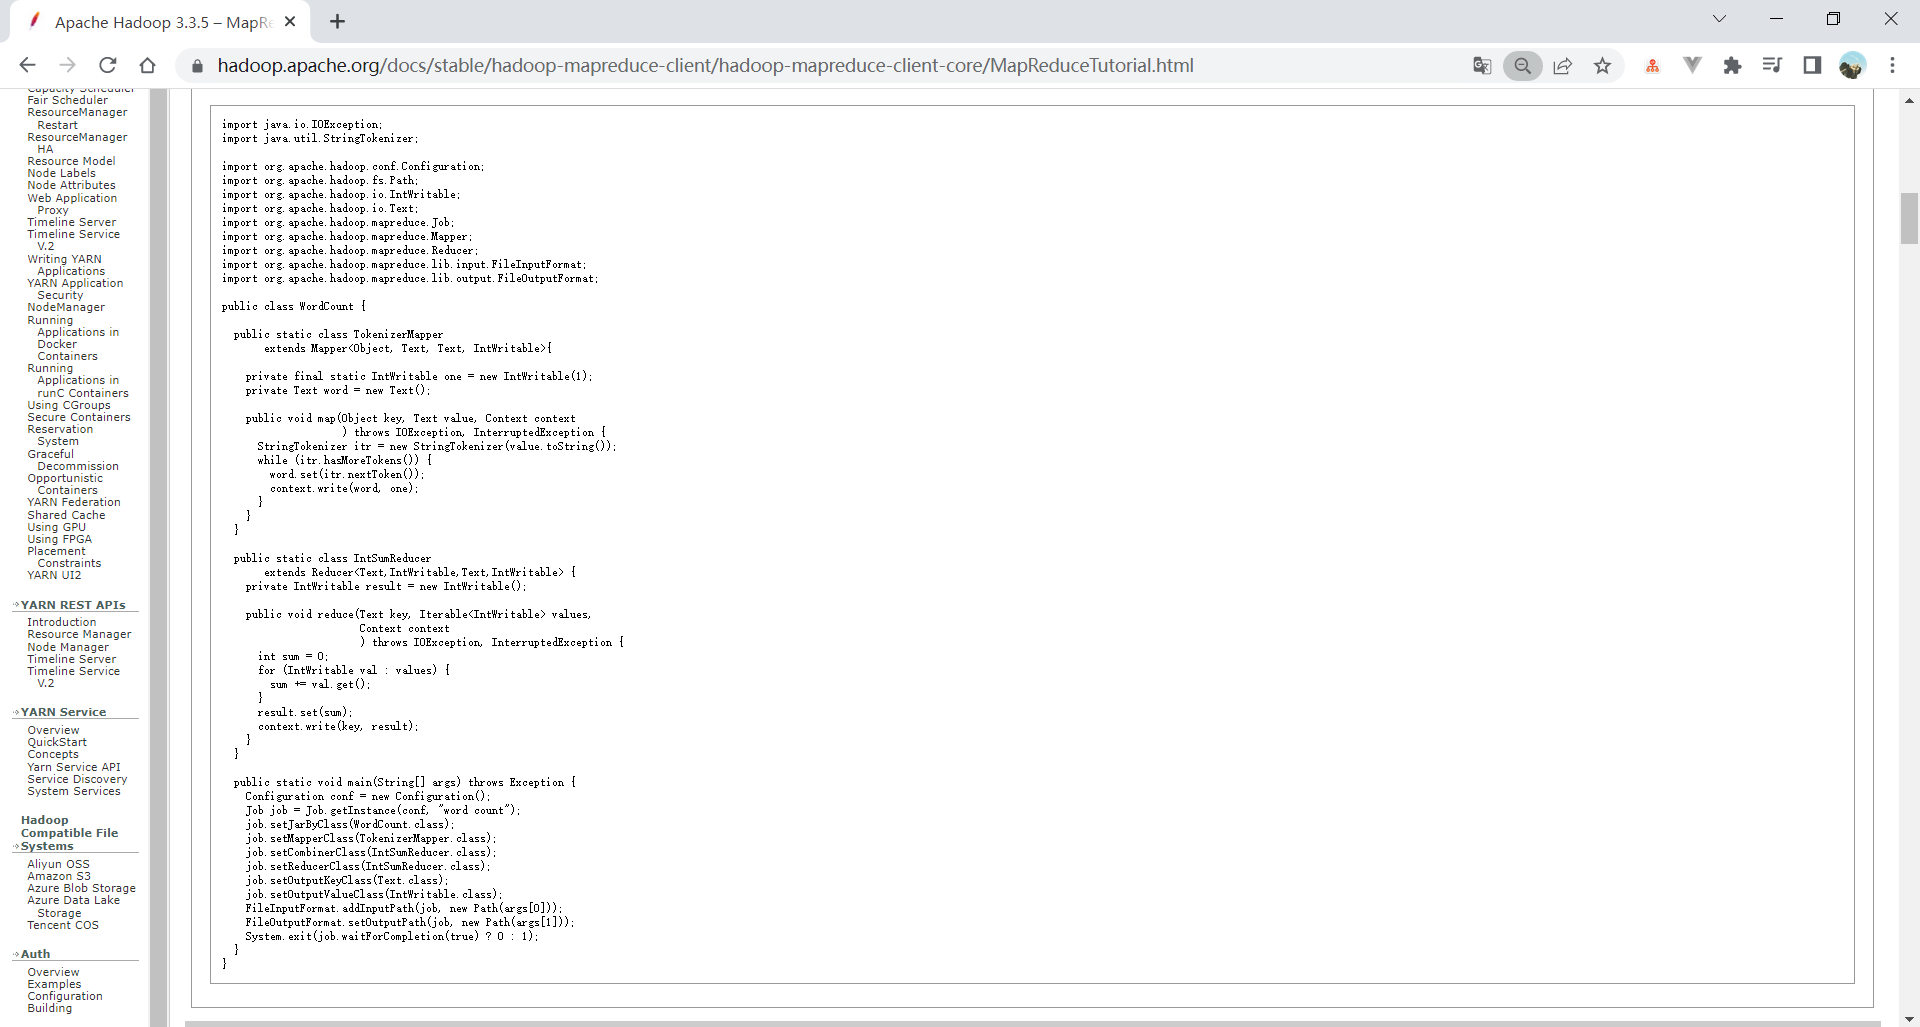Go to browser home page

click(148, 65)
